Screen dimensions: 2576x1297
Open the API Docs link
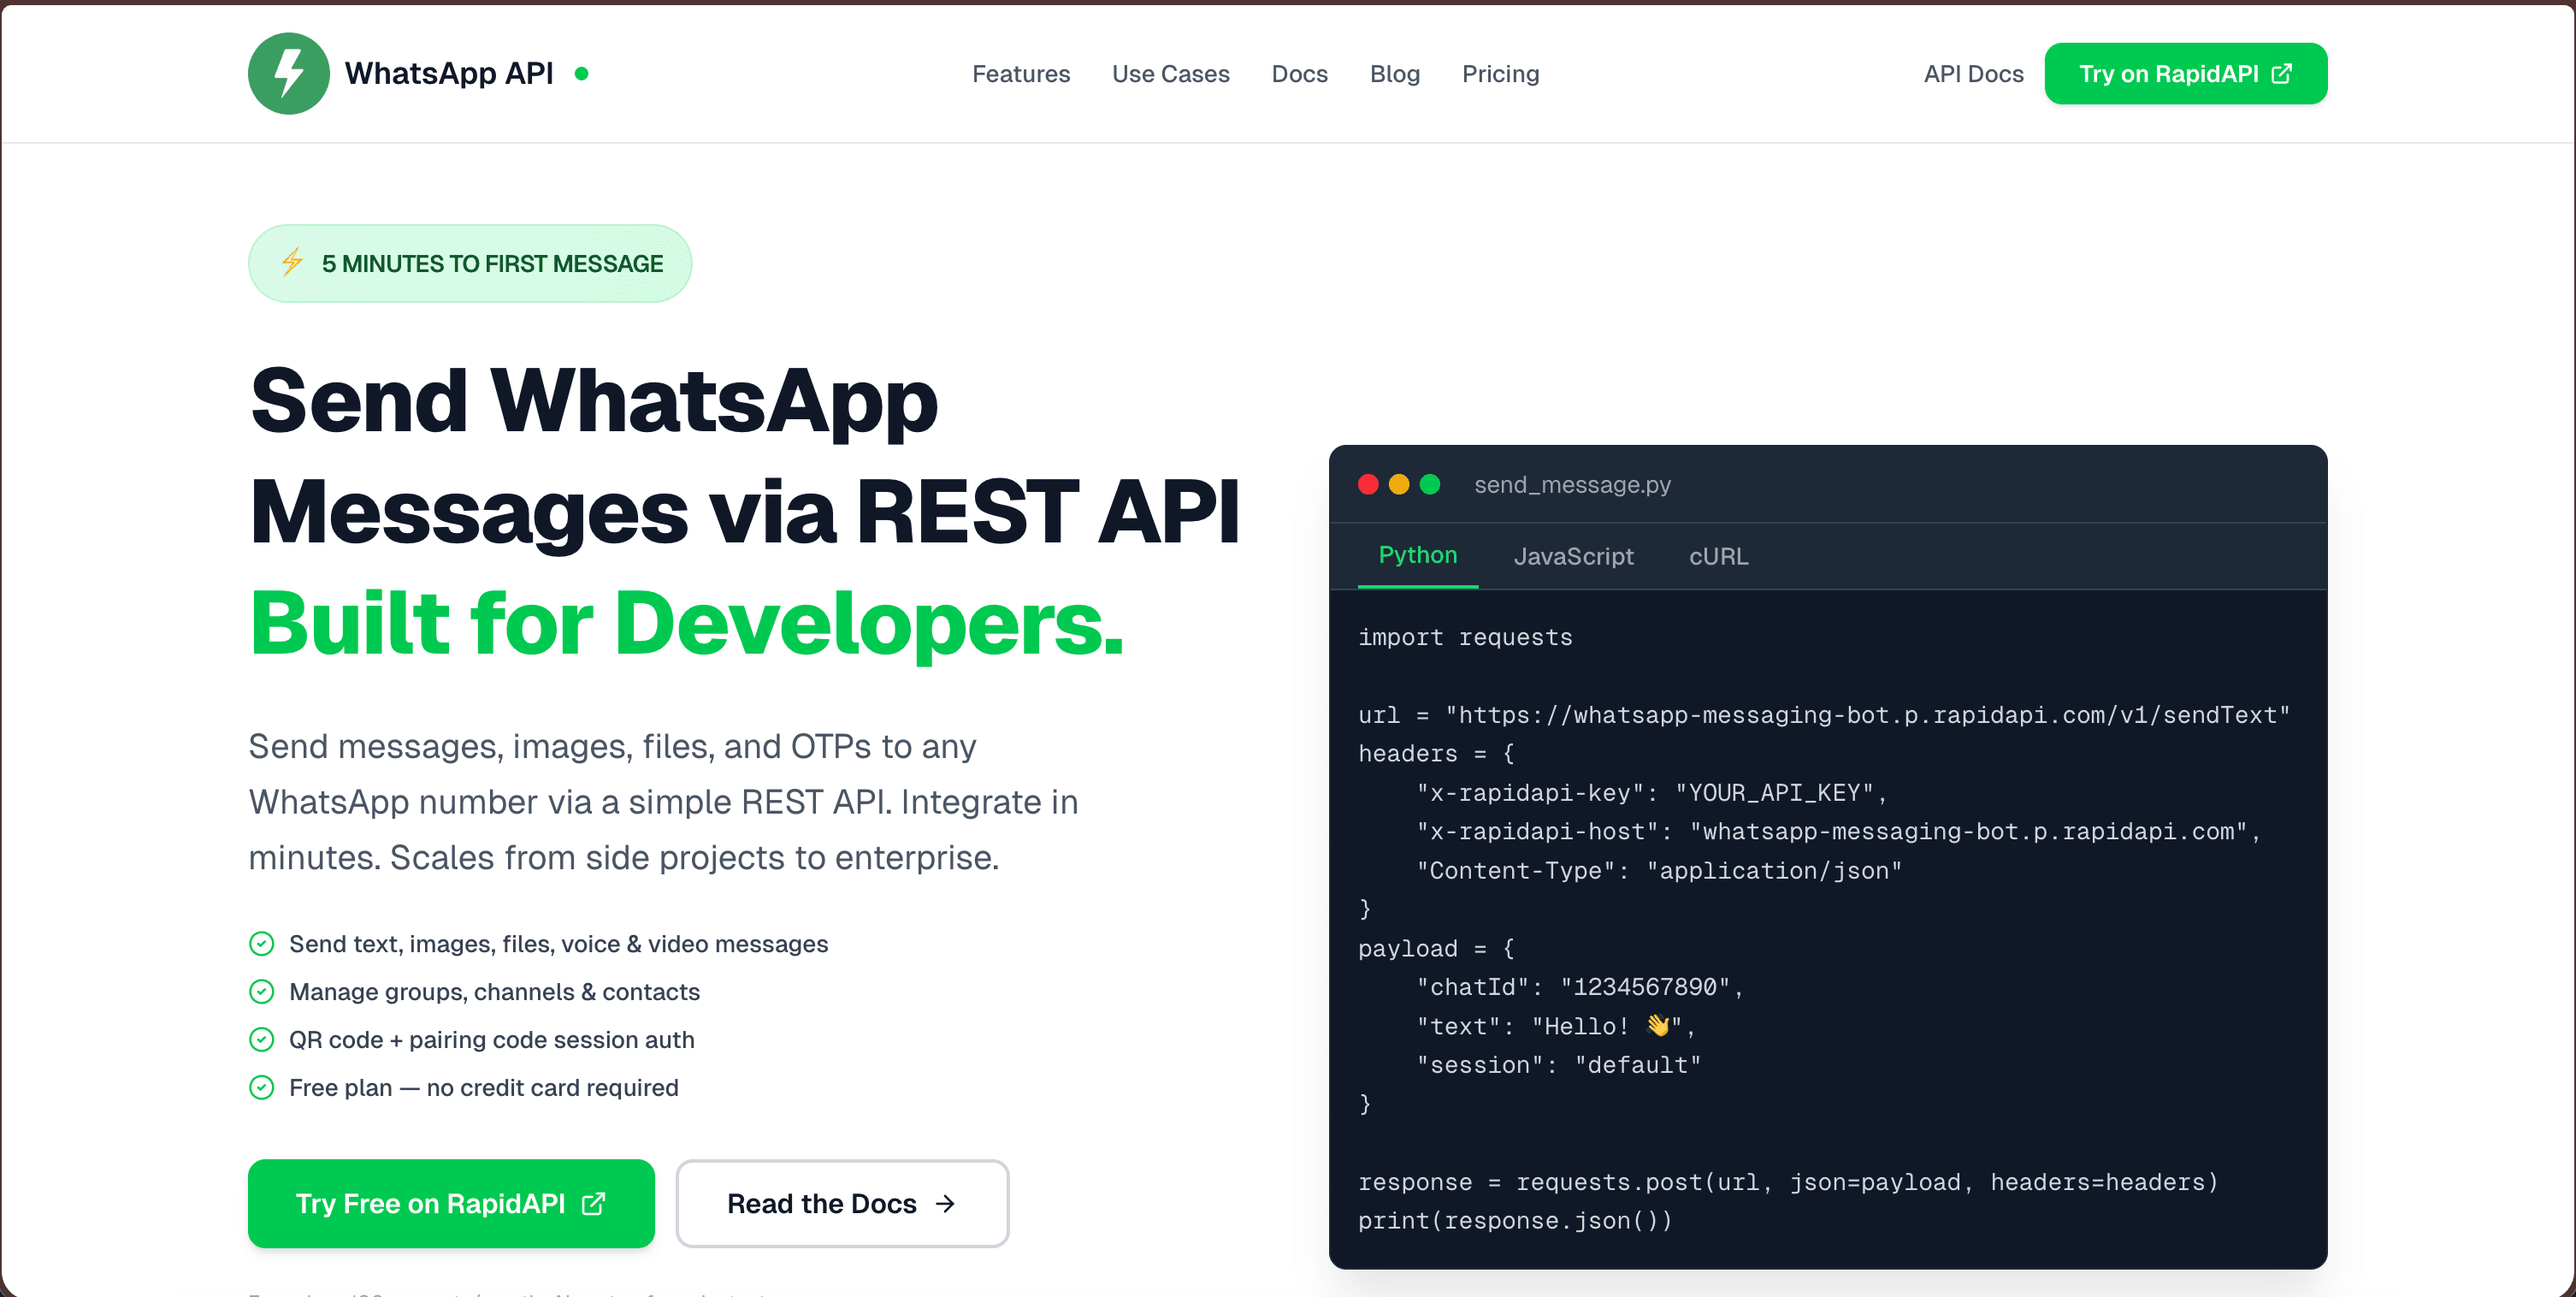1972,73
